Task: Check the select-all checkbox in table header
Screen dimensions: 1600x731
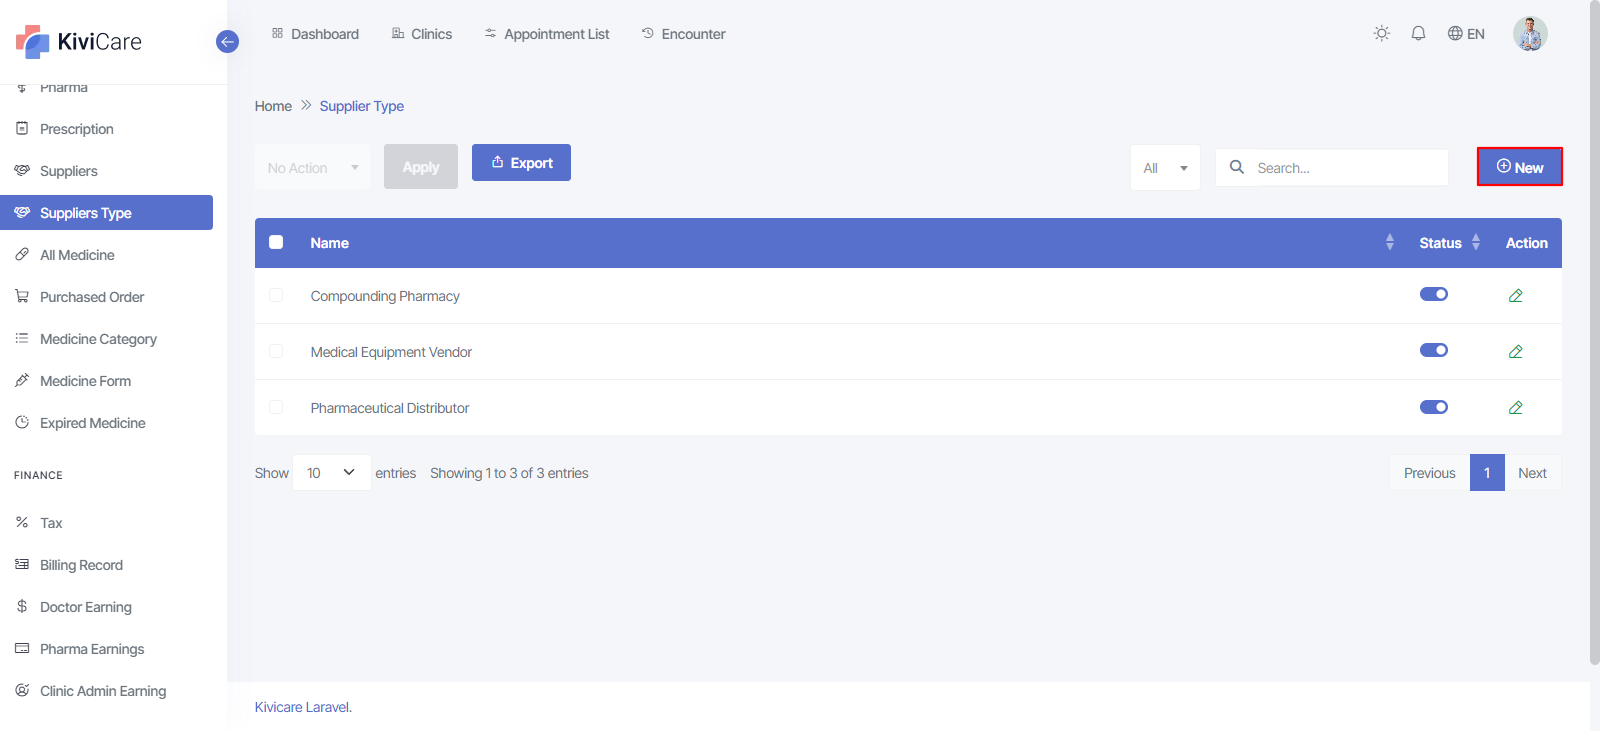Action: 276,243
